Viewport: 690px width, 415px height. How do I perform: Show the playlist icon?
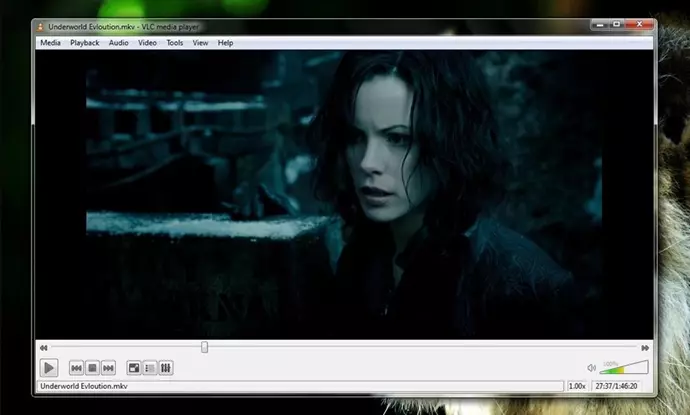point(150,368)
